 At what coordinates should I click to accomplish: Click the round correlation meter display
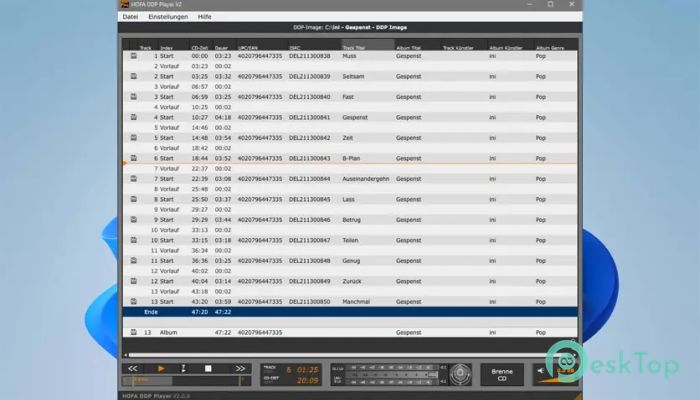point(460,374)
